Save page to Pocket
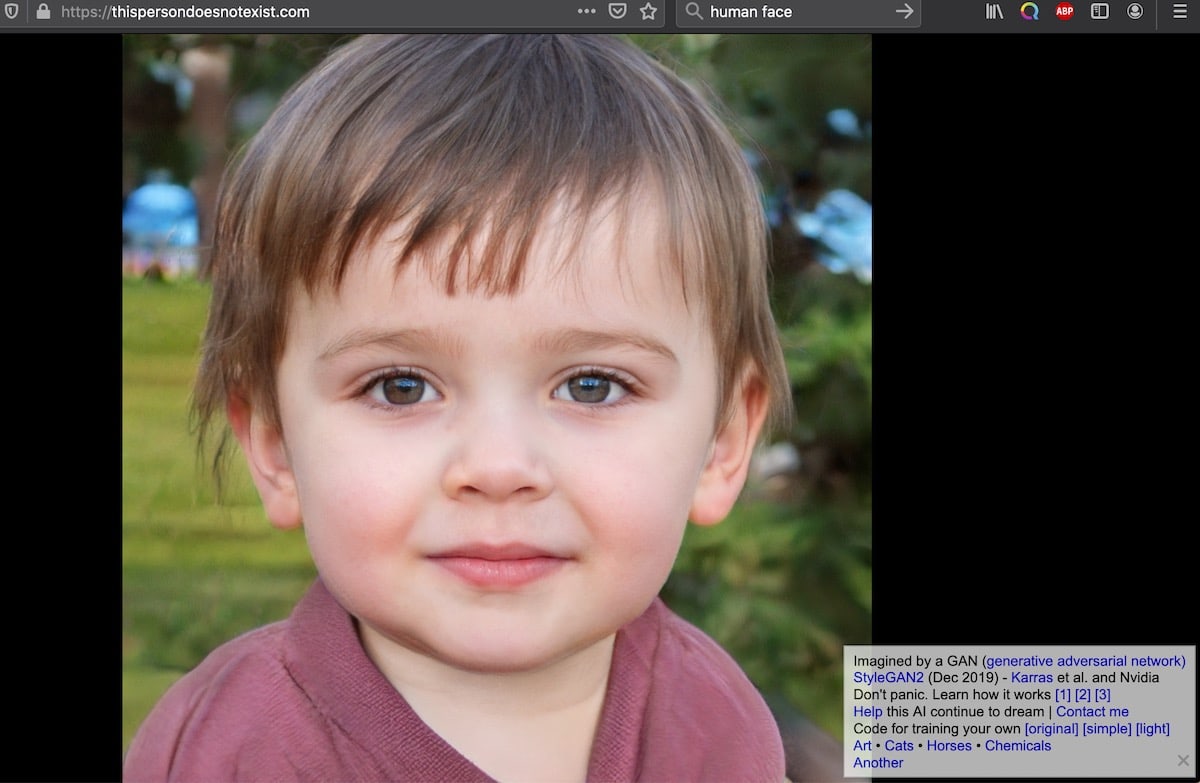This screenshot has height=783, width=1200. [618, 12]
